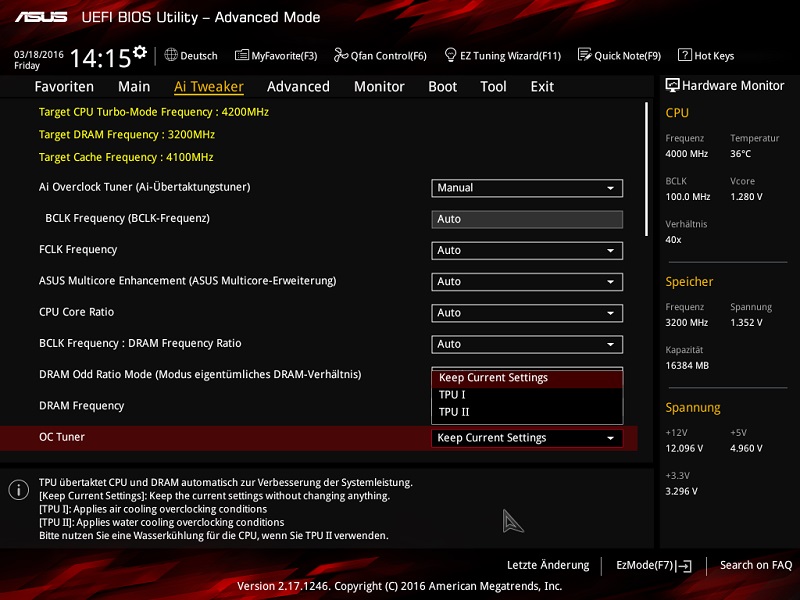Choose Keep Current Settings in popup list
800x600 pixels.
(527, 378)
